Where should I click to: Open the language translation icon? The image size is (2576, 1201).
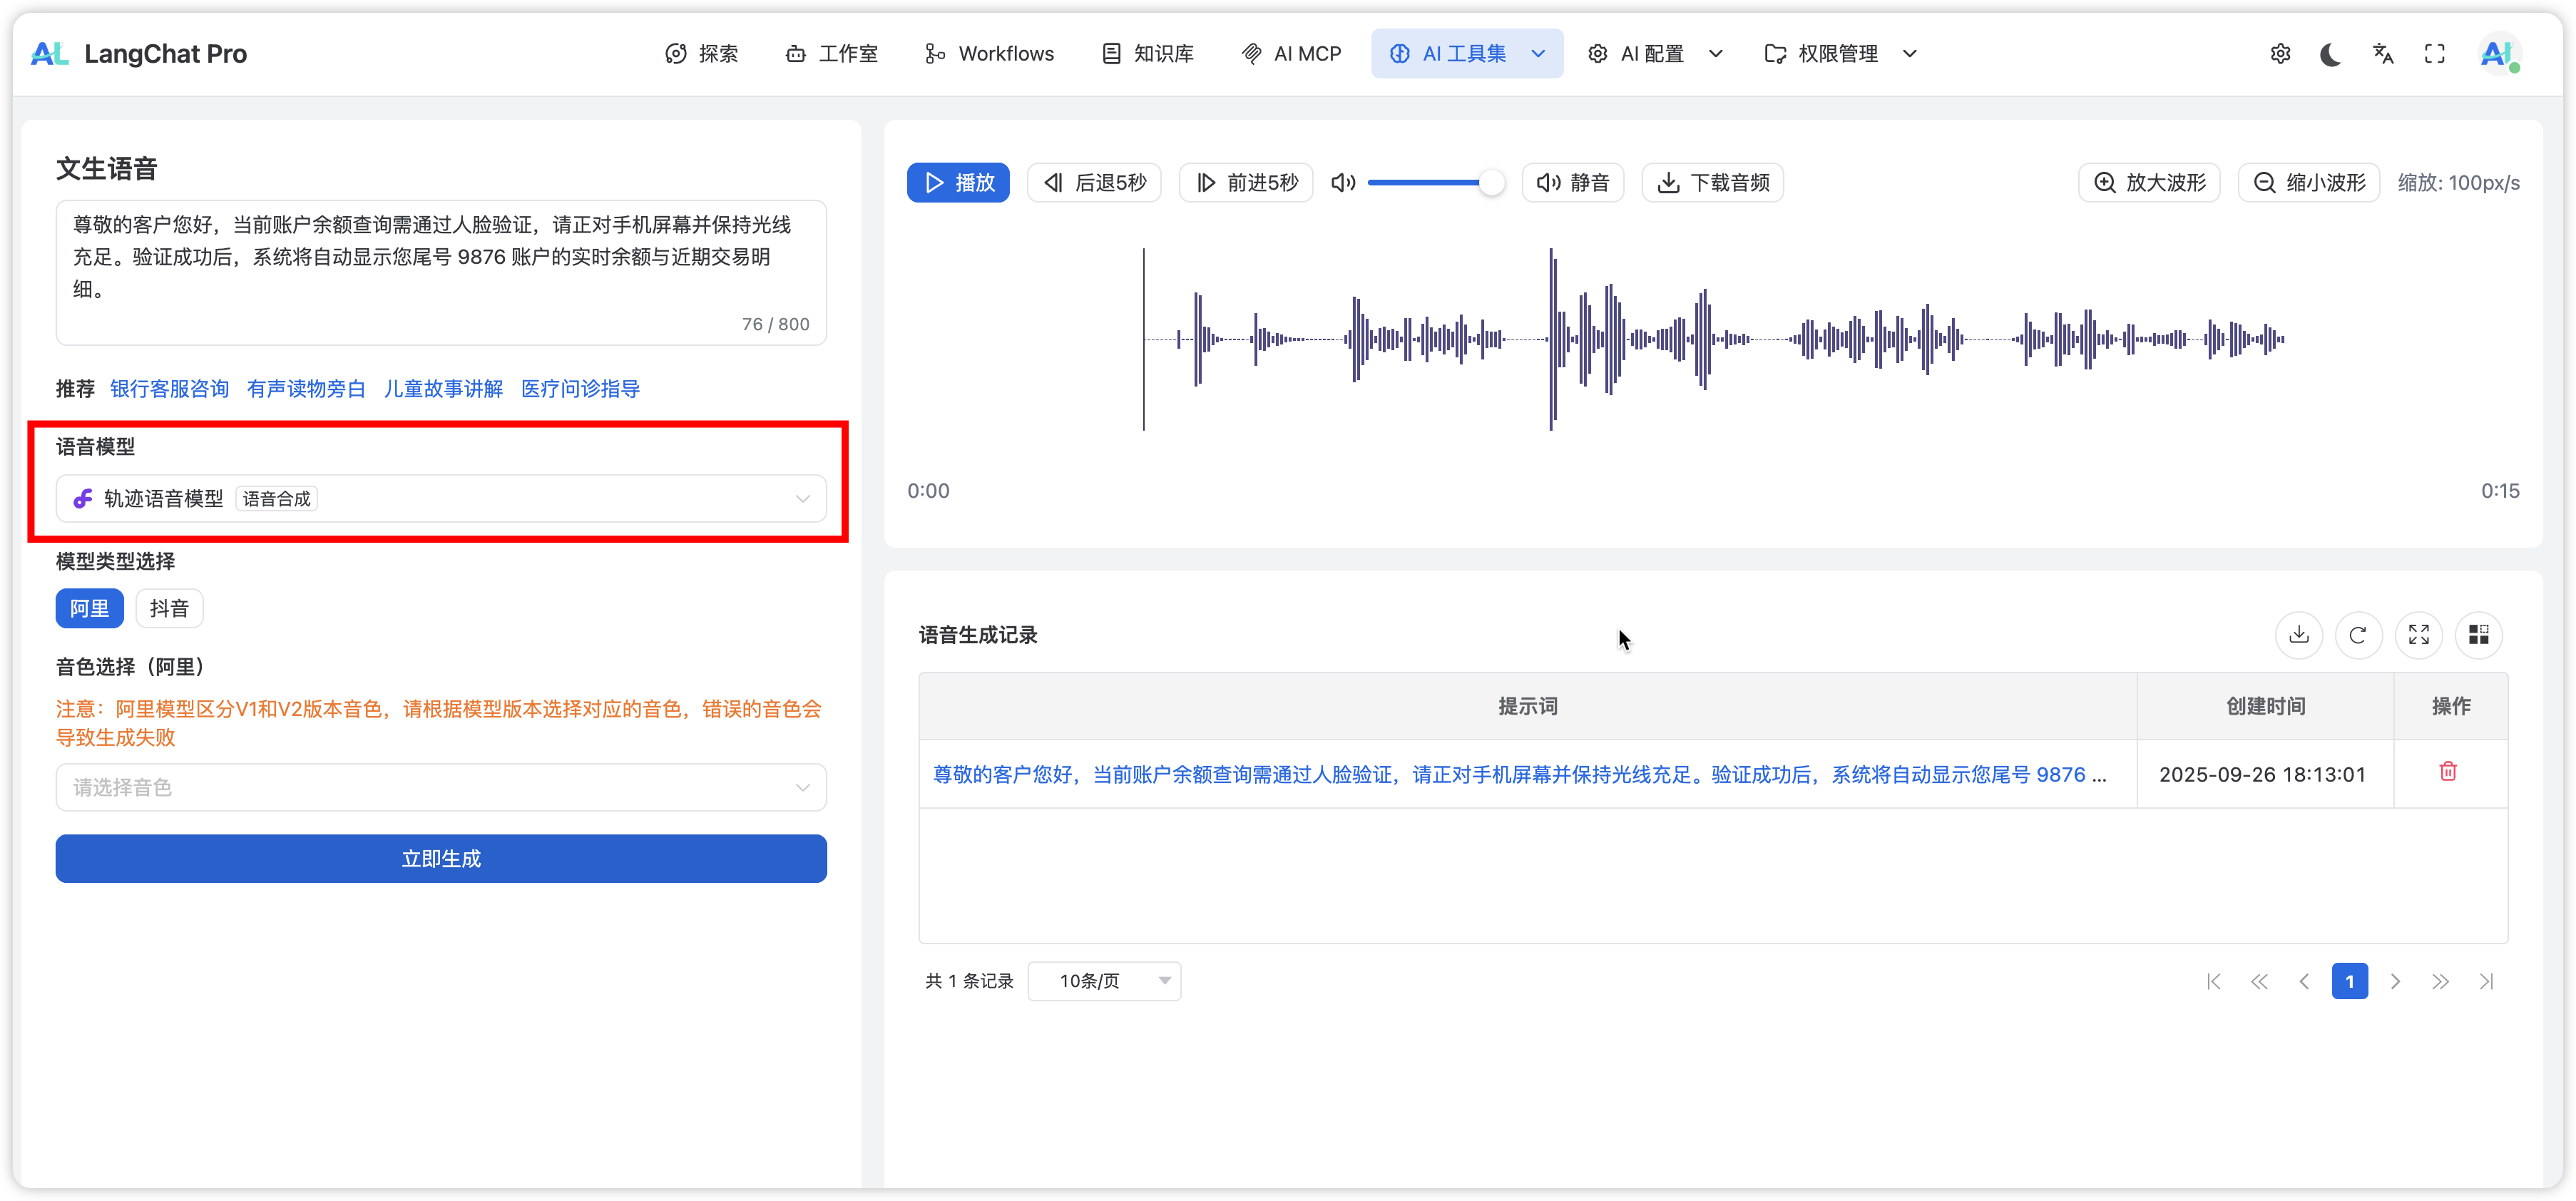2383,54
